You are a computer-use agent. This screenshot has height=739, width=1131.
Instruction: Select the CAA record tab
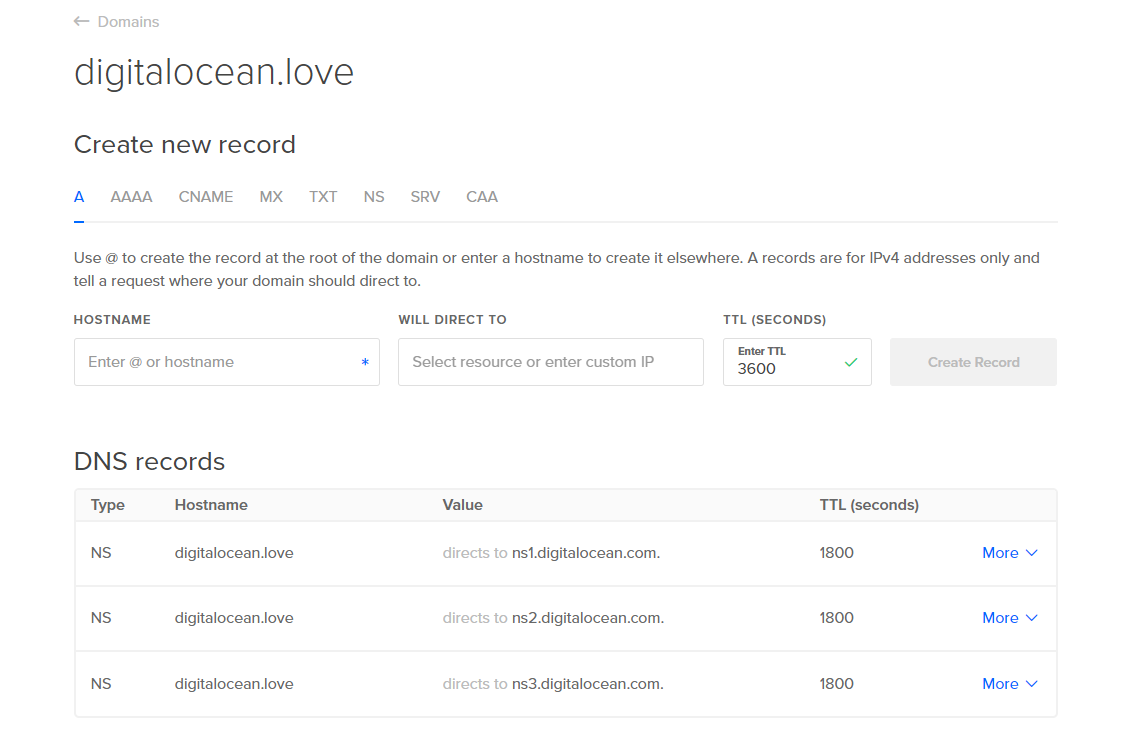click(x=482, y=197)
